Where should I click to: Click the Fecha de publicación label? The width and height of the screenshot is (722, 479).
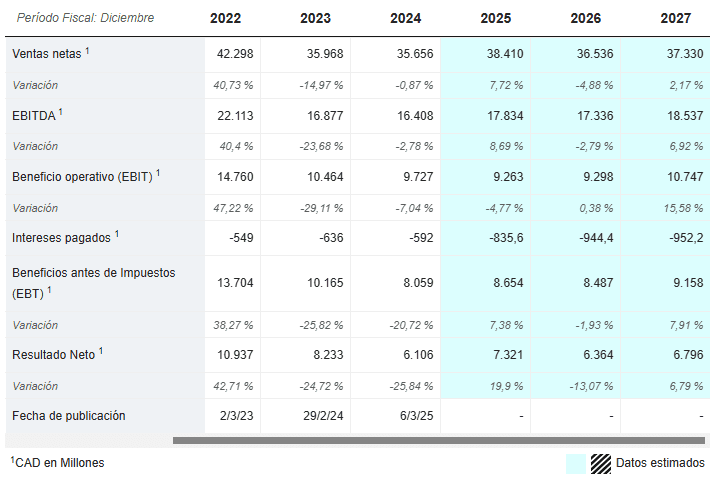point(69,415)
